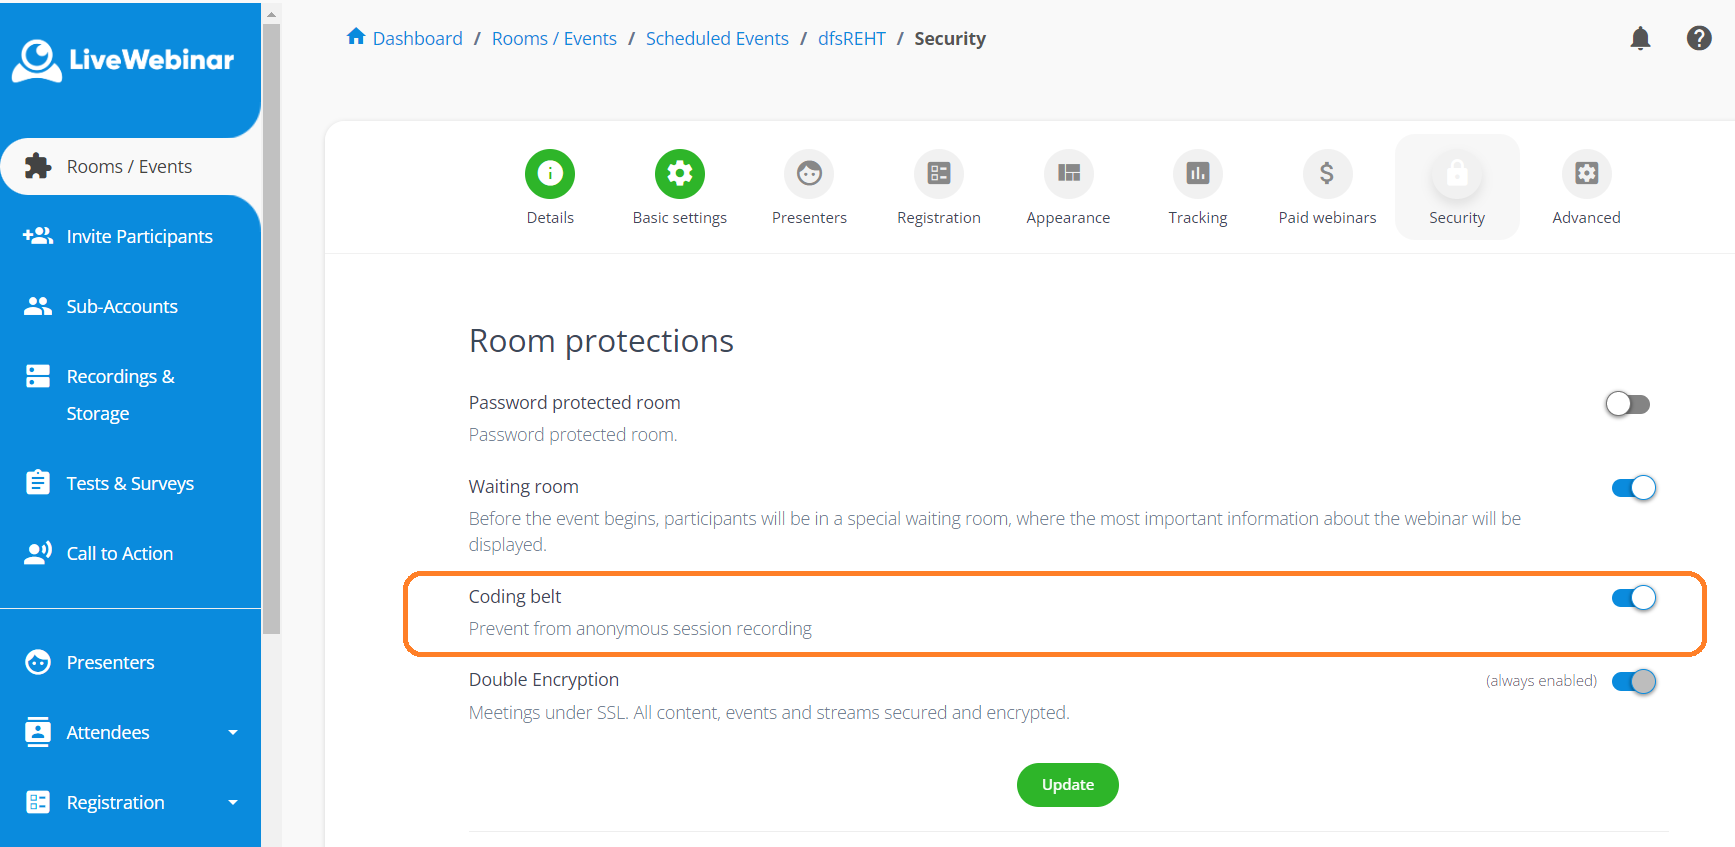Select the Paid webinars dollar icon
Viewport: 1735px width, 847px height.
coord(1327,174)
